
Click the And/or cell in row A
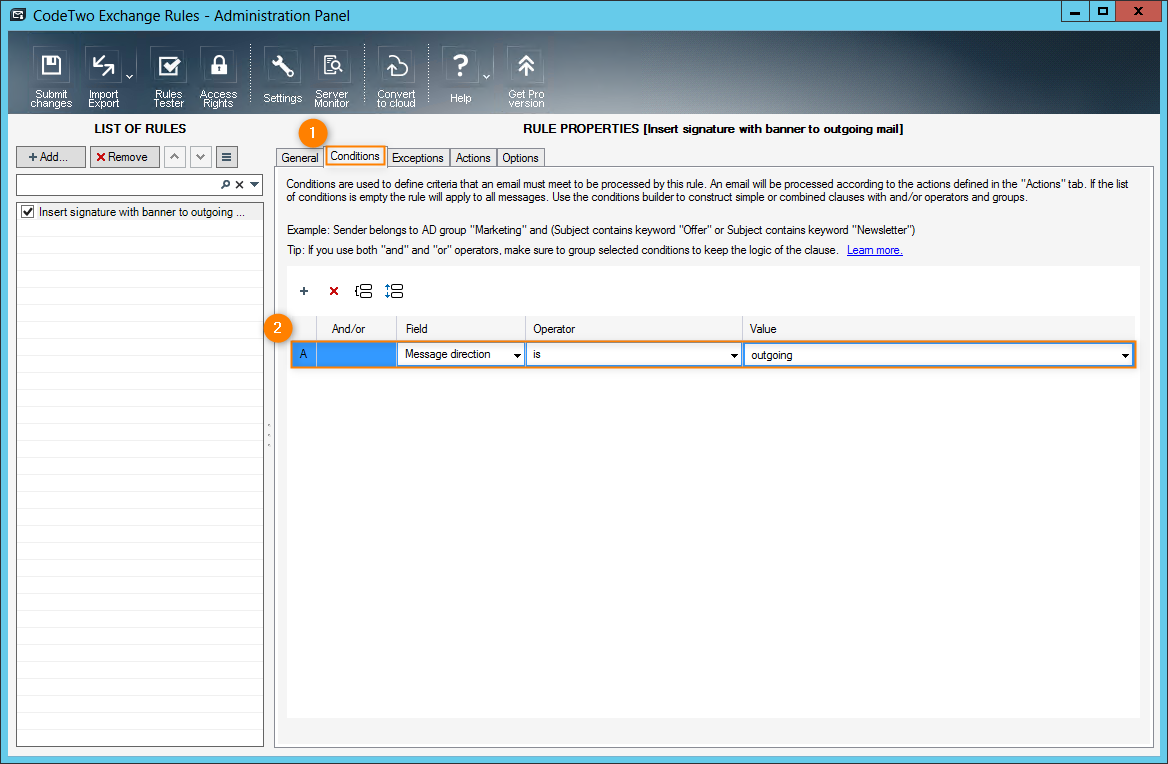[357, 354]
